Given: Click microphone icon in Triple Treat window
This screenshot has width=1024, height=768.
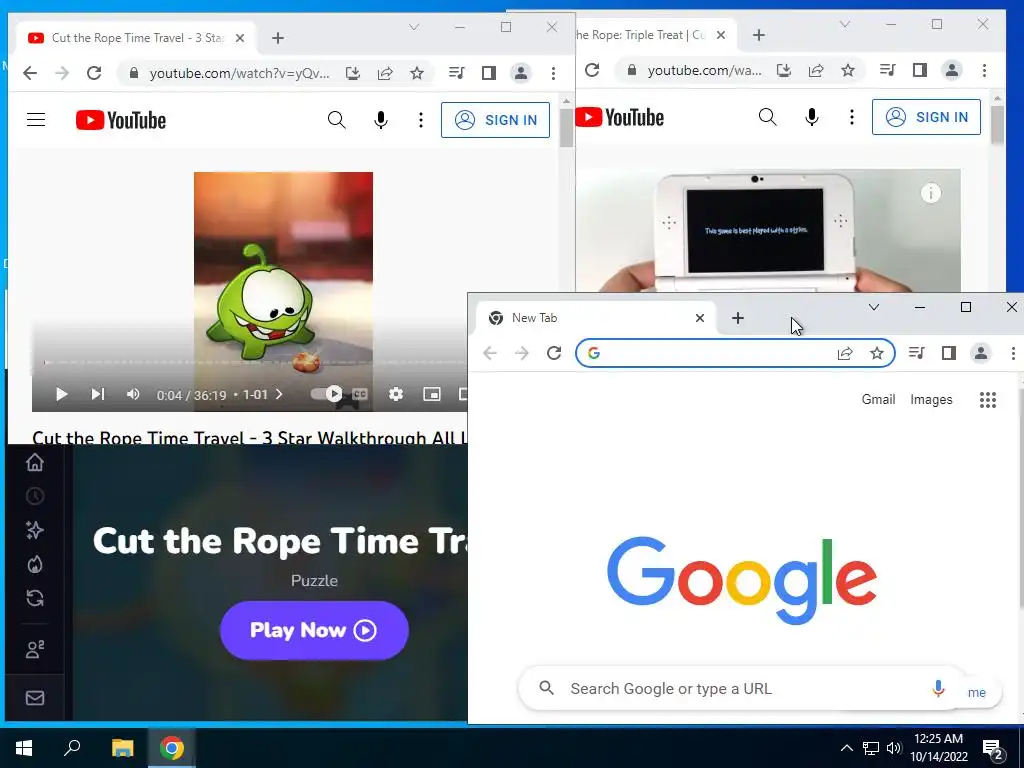Looking at the screenshot, I should coord(812,117).
